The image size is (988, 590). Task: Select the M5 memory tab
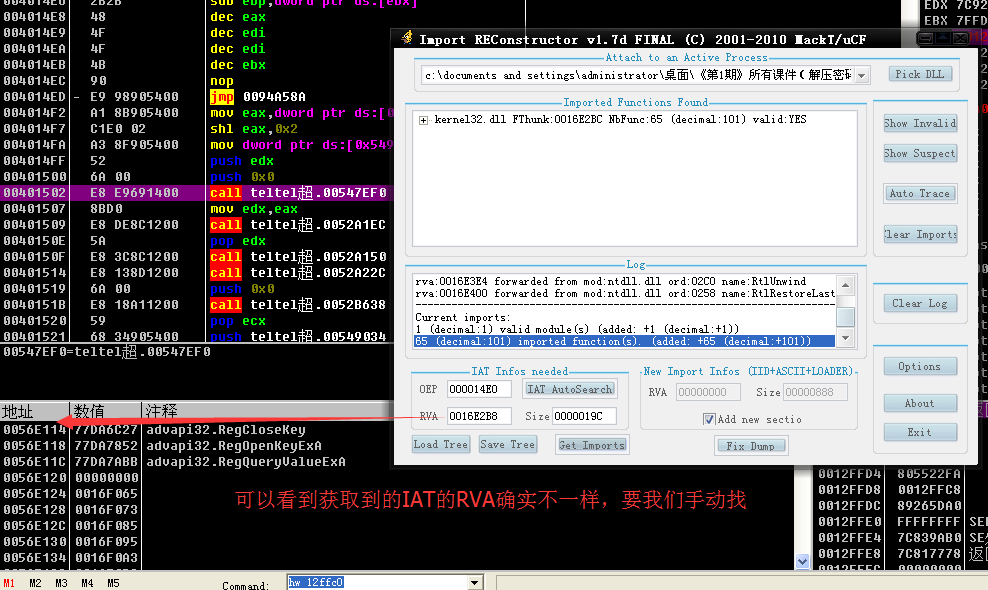(x=113, y=583)
